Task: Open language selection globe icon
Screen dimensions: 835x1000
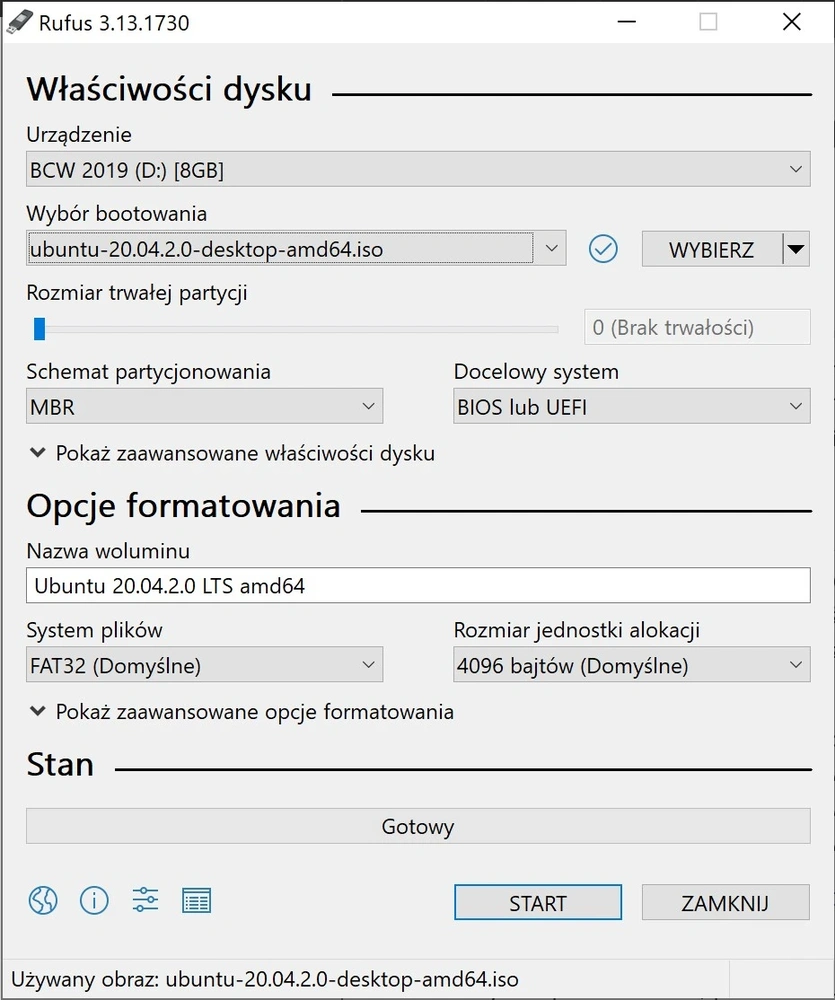Action: click(x=43, y=901)
